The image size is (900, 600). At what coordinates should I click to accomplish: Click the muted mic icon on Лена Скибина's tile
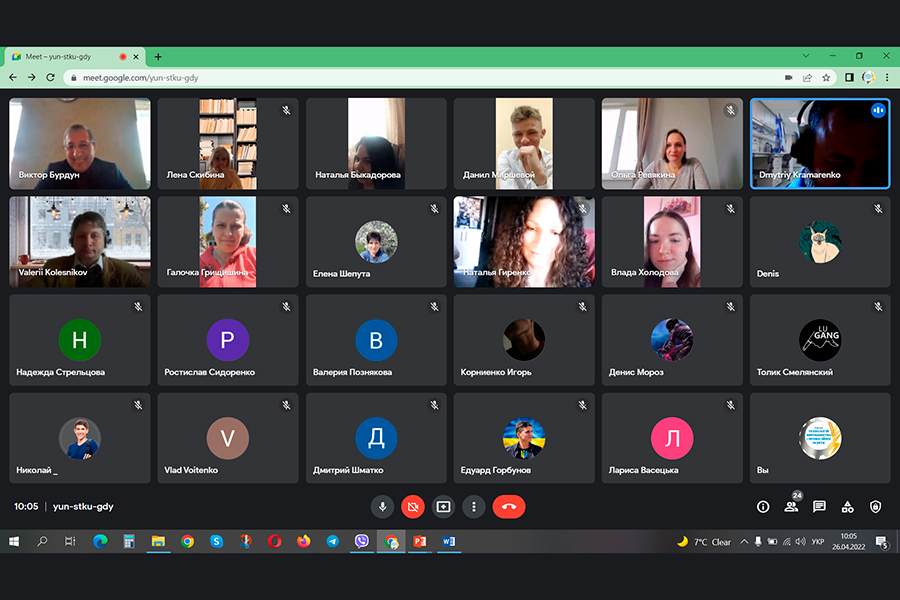click(x=286, y=110)
